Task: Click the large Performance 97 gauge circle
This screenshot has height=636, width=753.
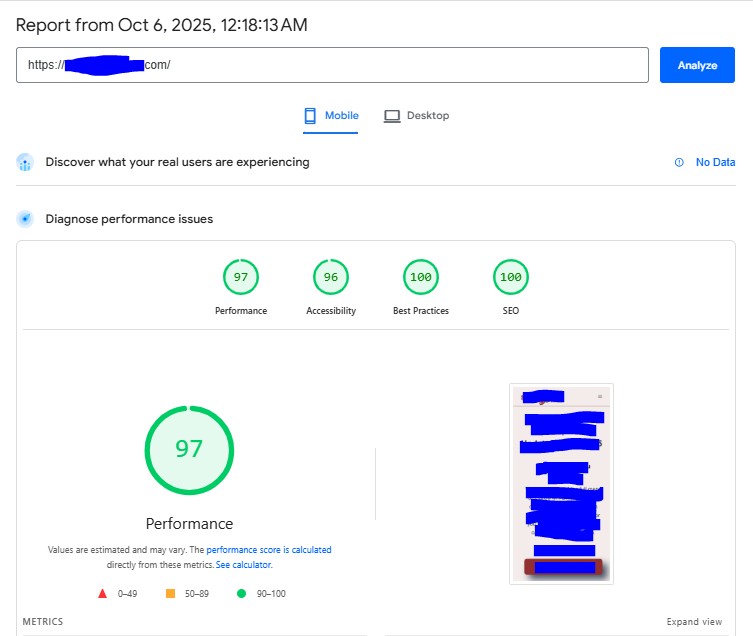Action: (189, 449)
